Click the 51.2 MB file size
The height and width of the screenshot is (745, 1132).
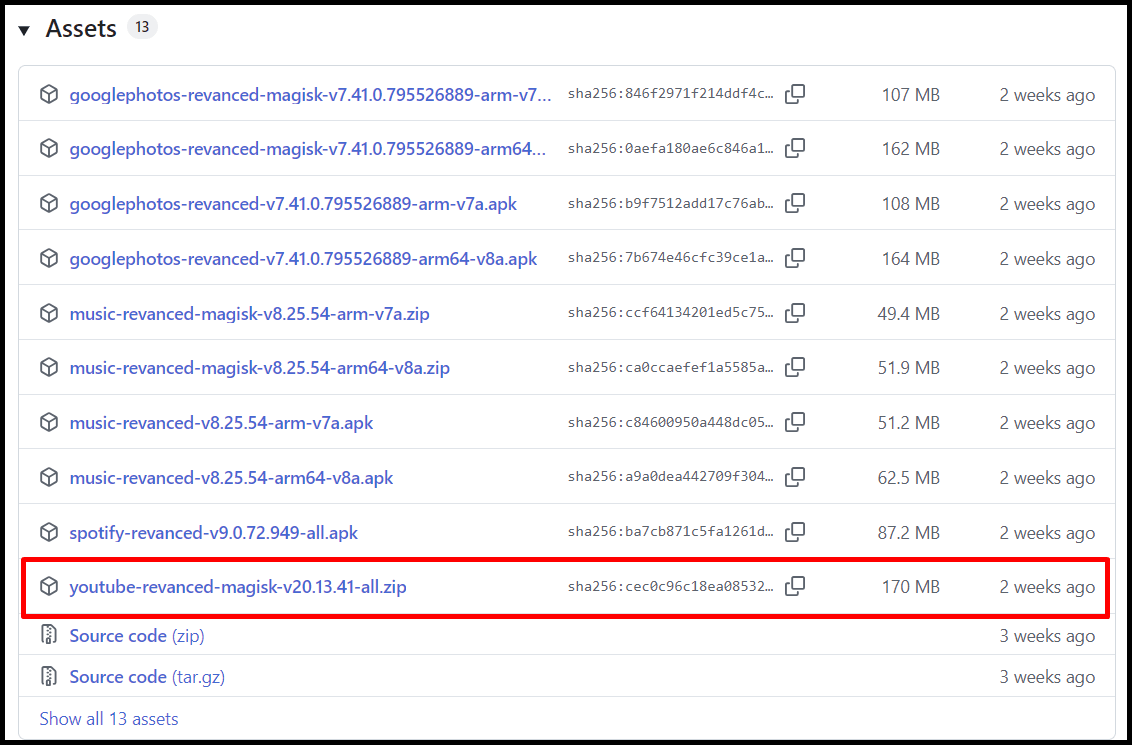(908, 422)
